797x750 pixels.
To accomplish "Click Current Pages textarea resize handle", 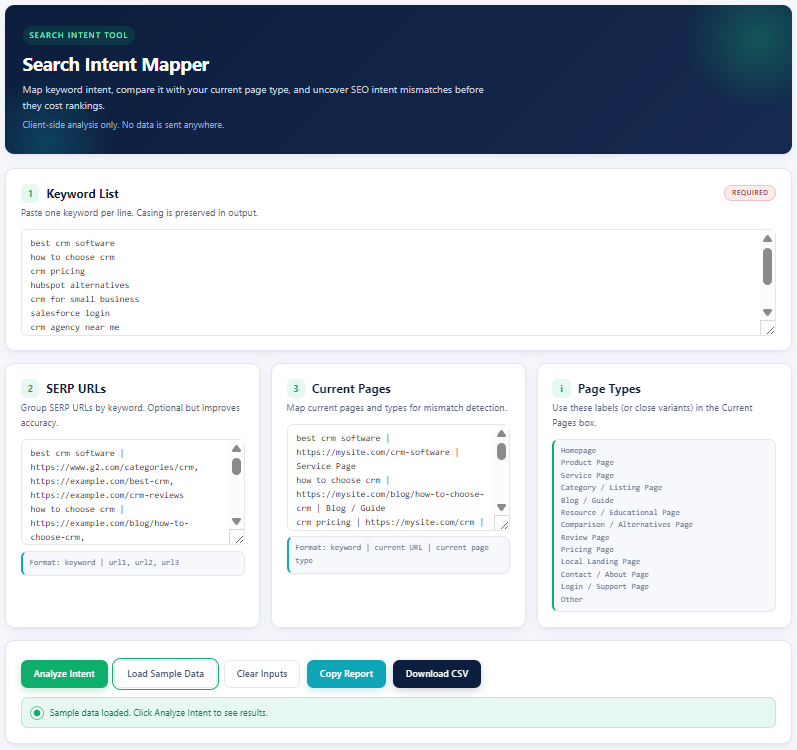I will [x=504, y=525].
